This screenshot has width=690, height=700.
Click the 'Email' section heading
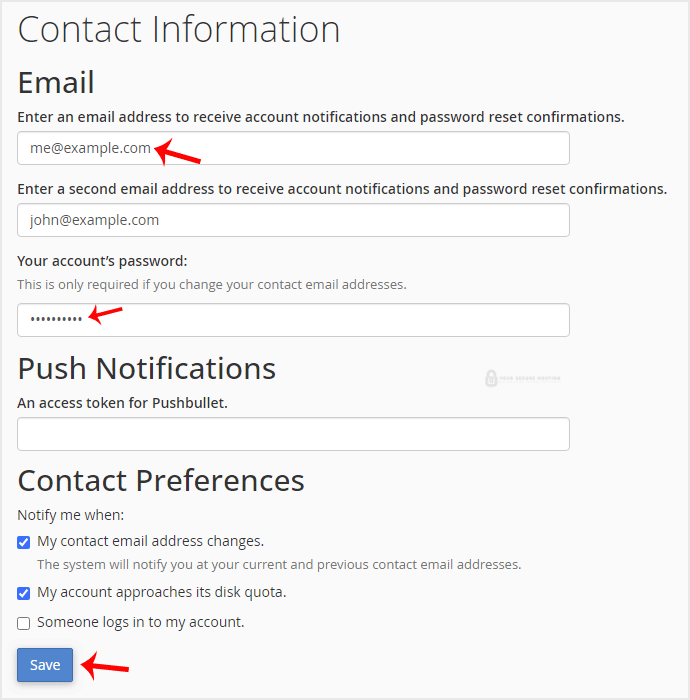point(56,82)
